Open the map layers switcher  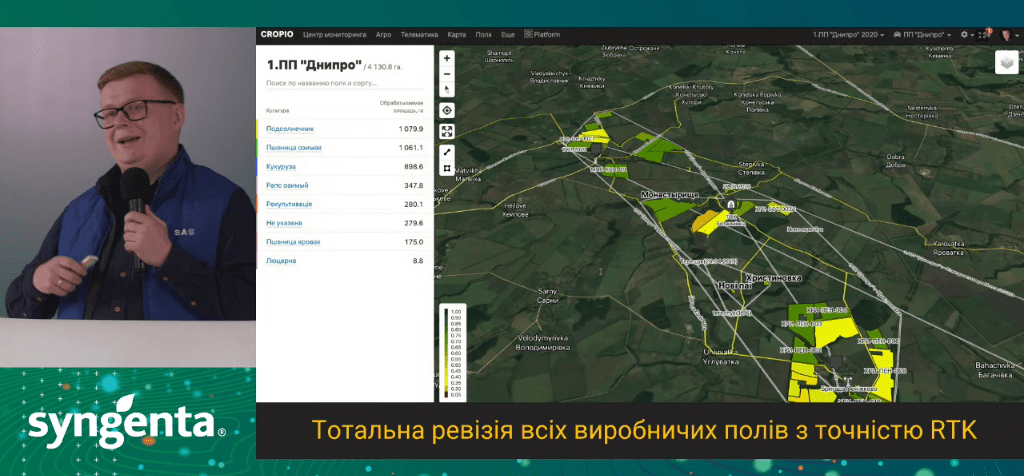(x=1006, y=63)
